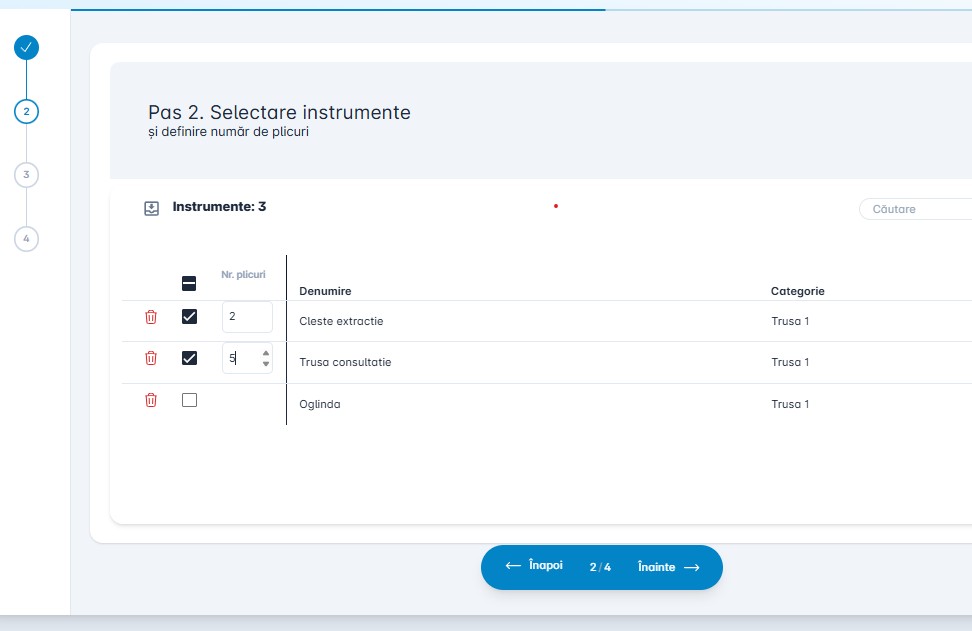Remove Oglinda using its trash icon
This screenshot has width=972, height=631.
151,400
